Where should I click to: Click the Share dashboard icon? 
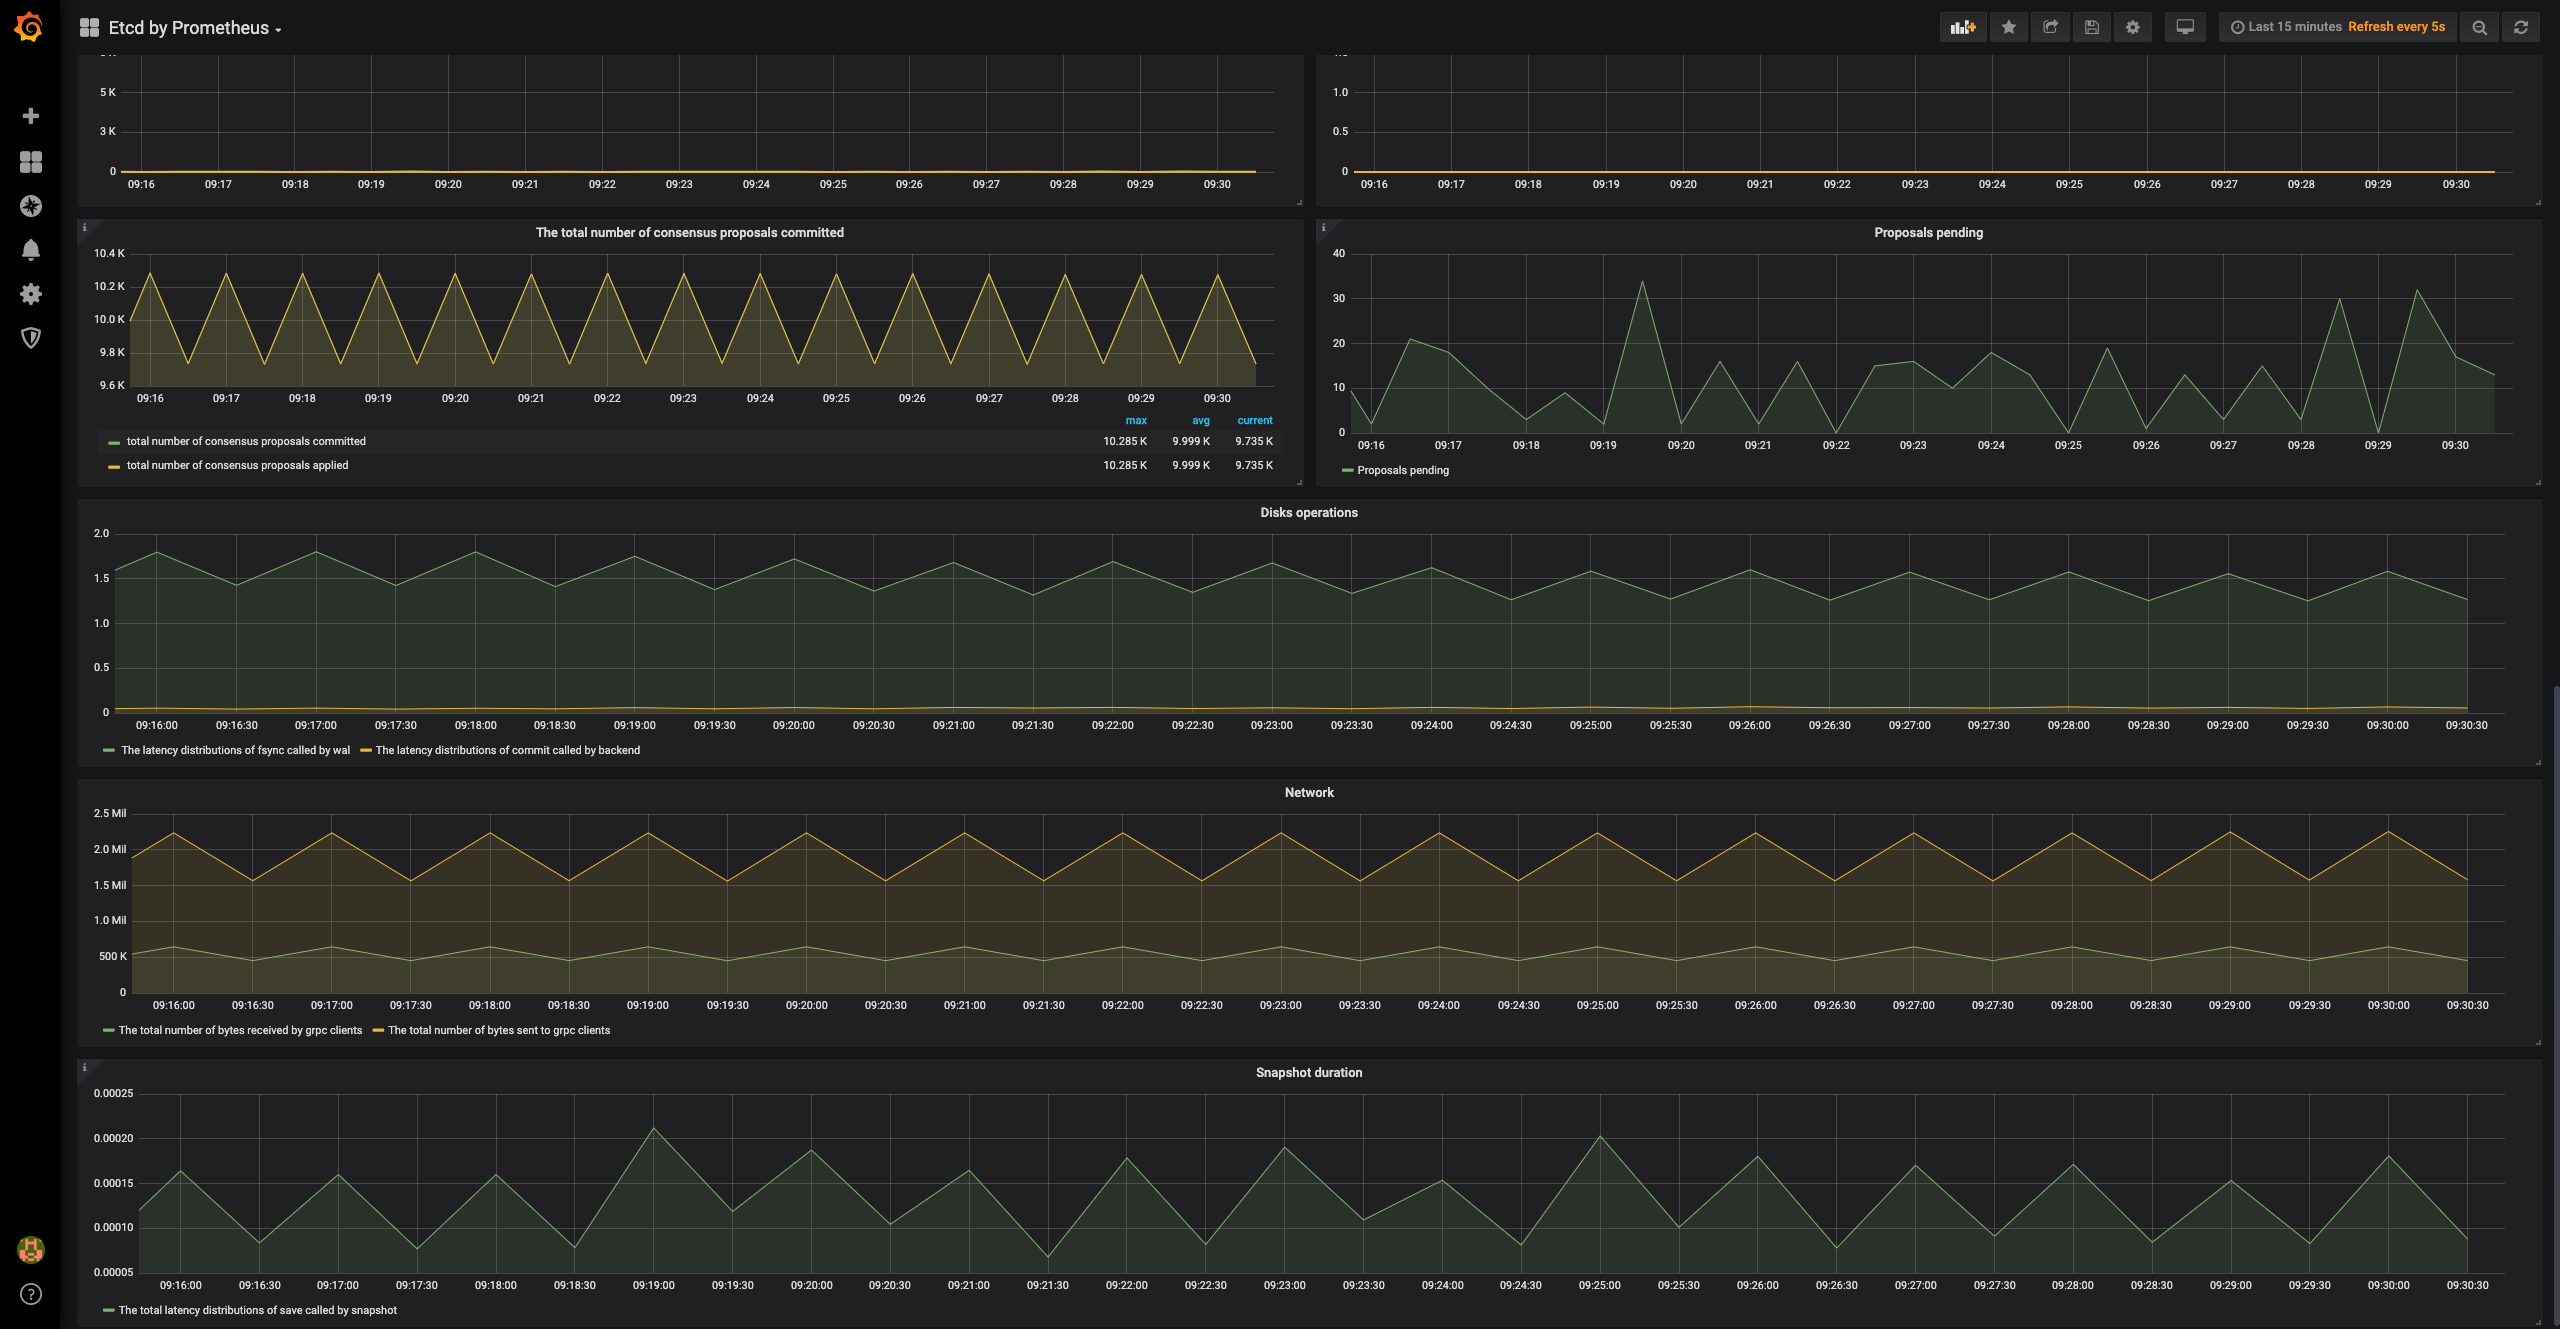(2050, 27)
